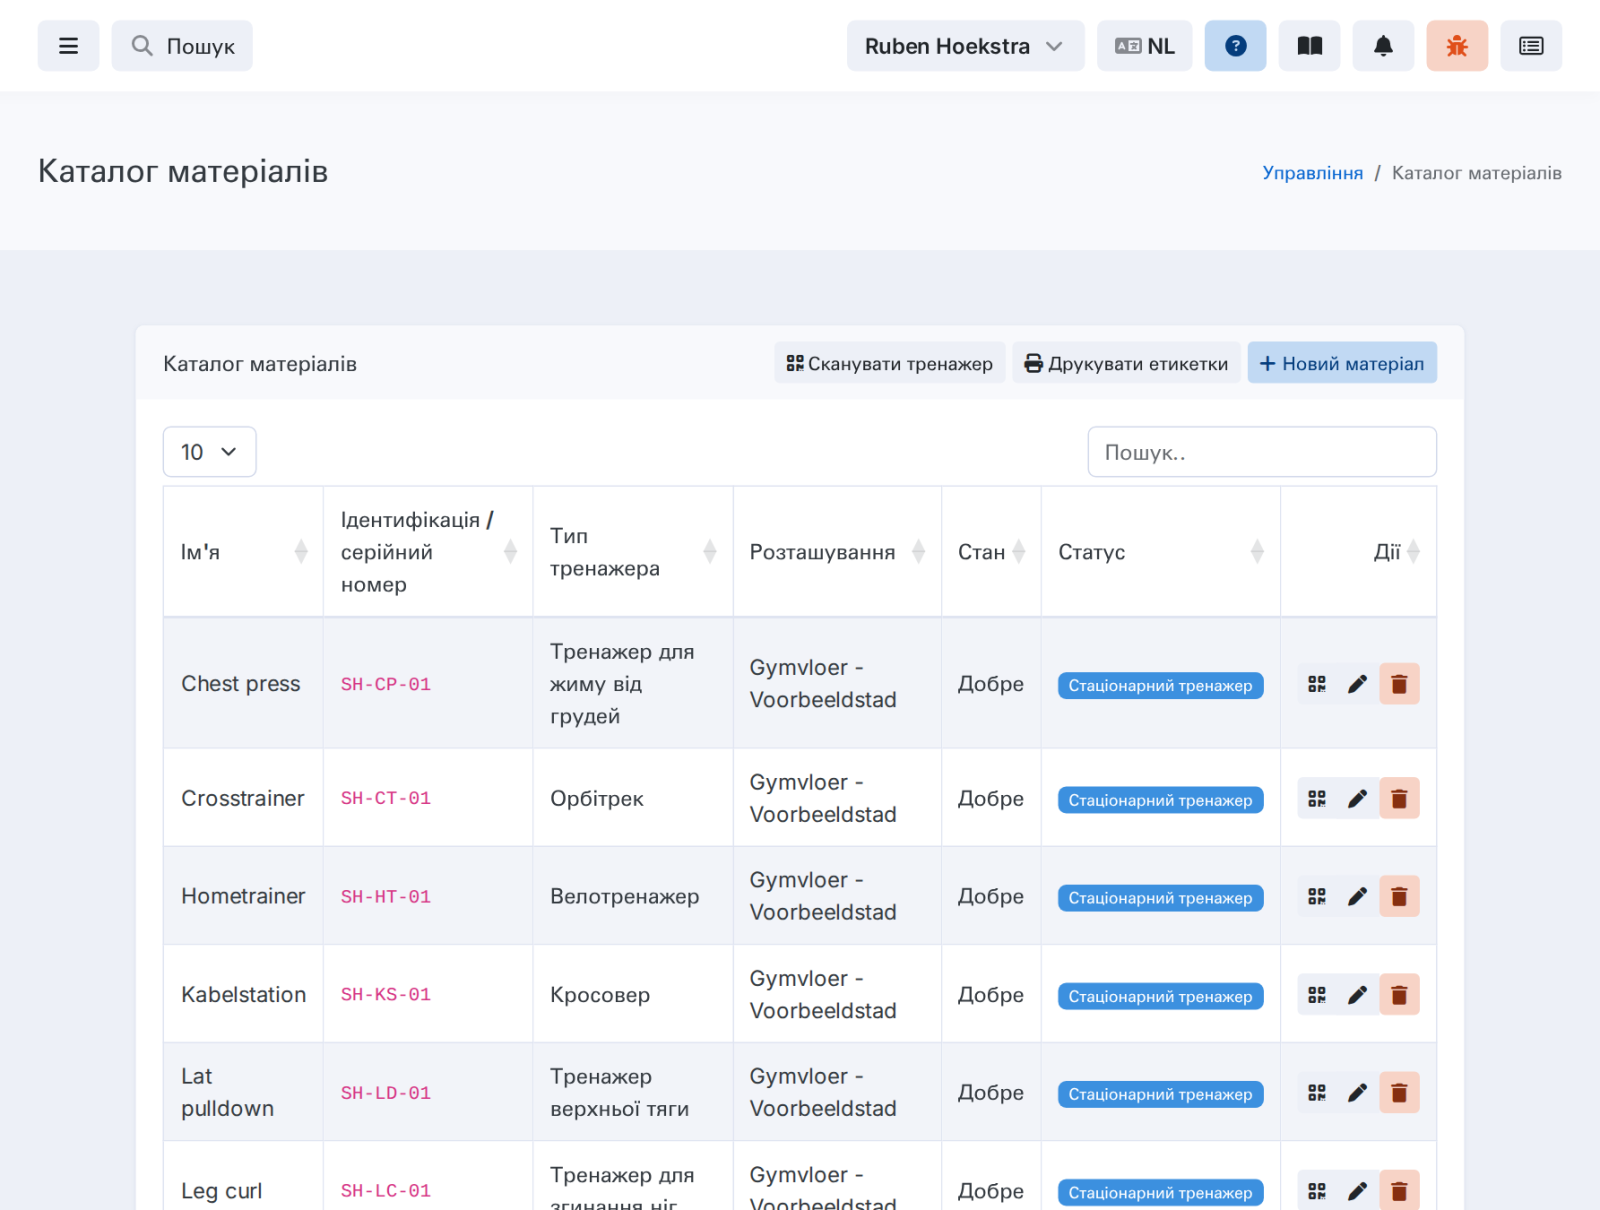
Task: Show QR code for Lat pulldown
Action: pyautogui.click(x=1317, y=1093)
